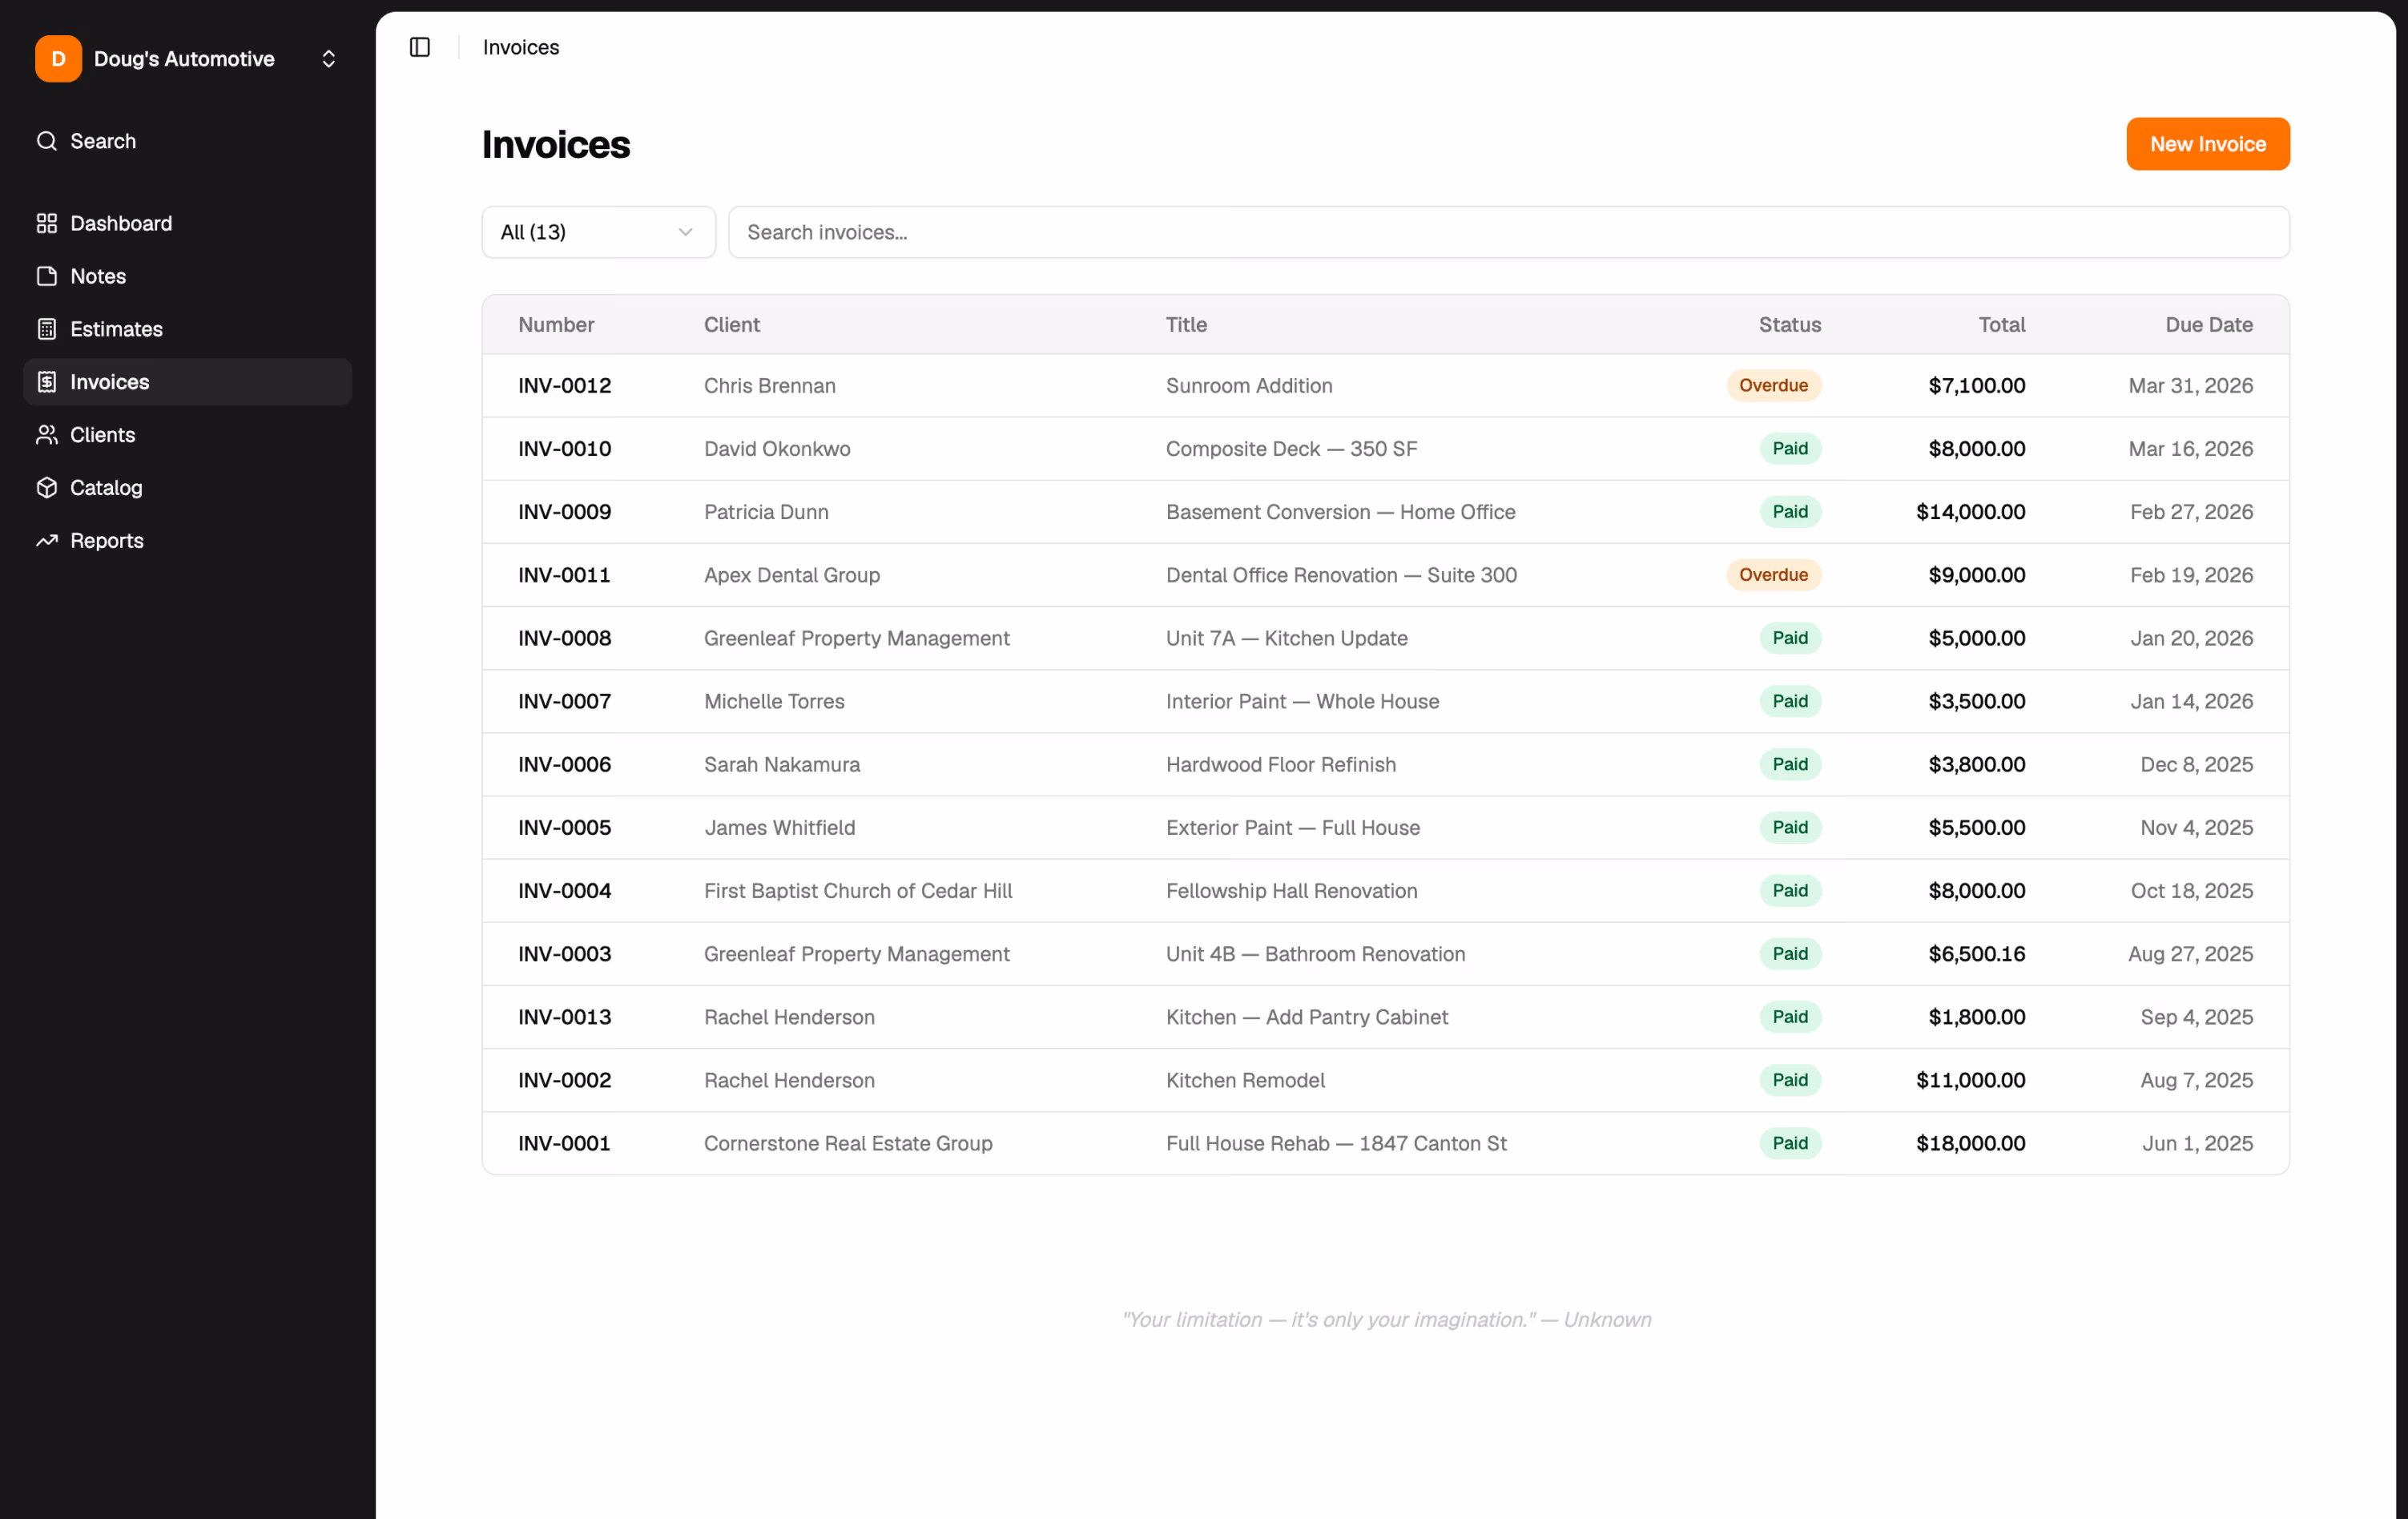Image resolution: width=2408 pixels, height=1519 pixels.
Task: Select the Invoices sidebar item
Action: pyautogui.click(x=188, y=382)
